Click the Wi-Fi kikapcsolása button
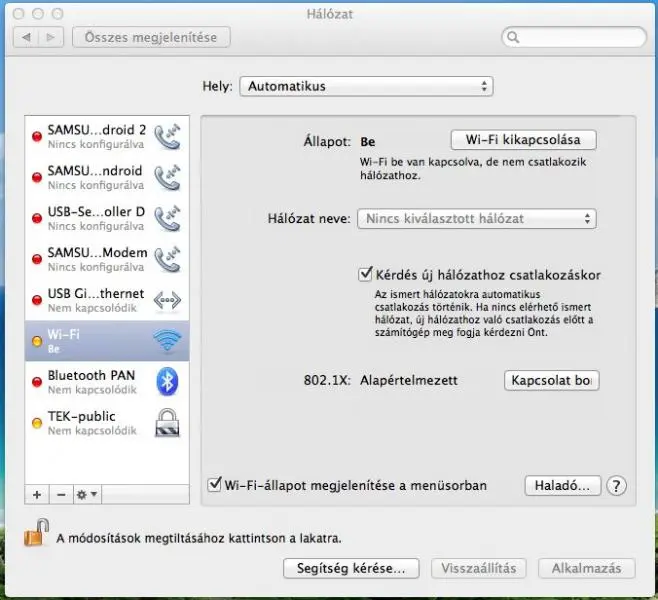 point(523,139)
